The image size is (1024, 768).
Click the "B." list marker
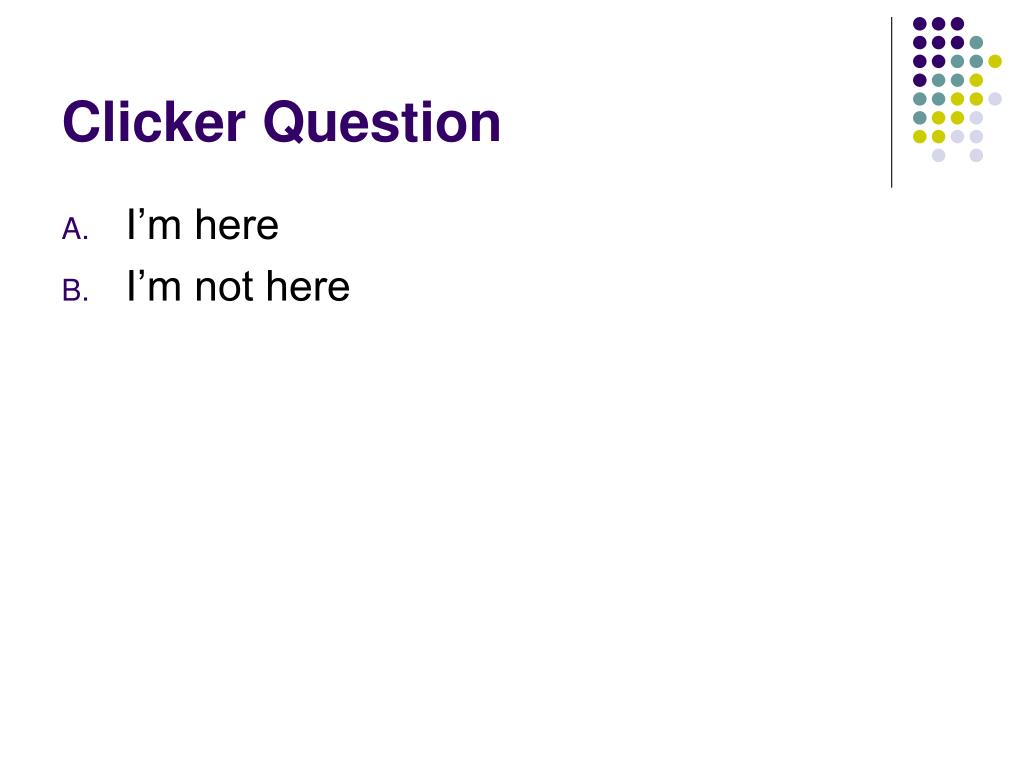[x=75, y=291]
